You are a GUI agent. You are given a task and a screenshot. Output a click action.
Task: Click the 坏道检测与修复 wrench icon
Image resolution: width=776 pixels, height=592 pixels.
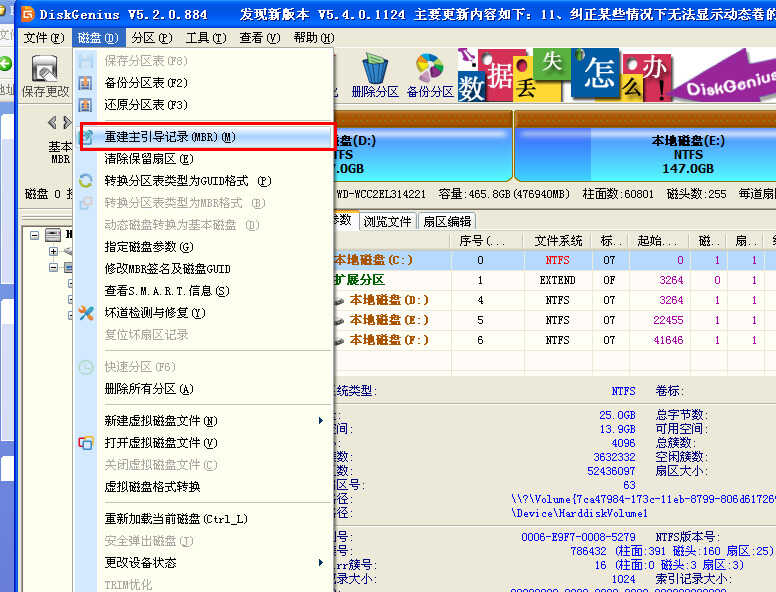[86, 313]
